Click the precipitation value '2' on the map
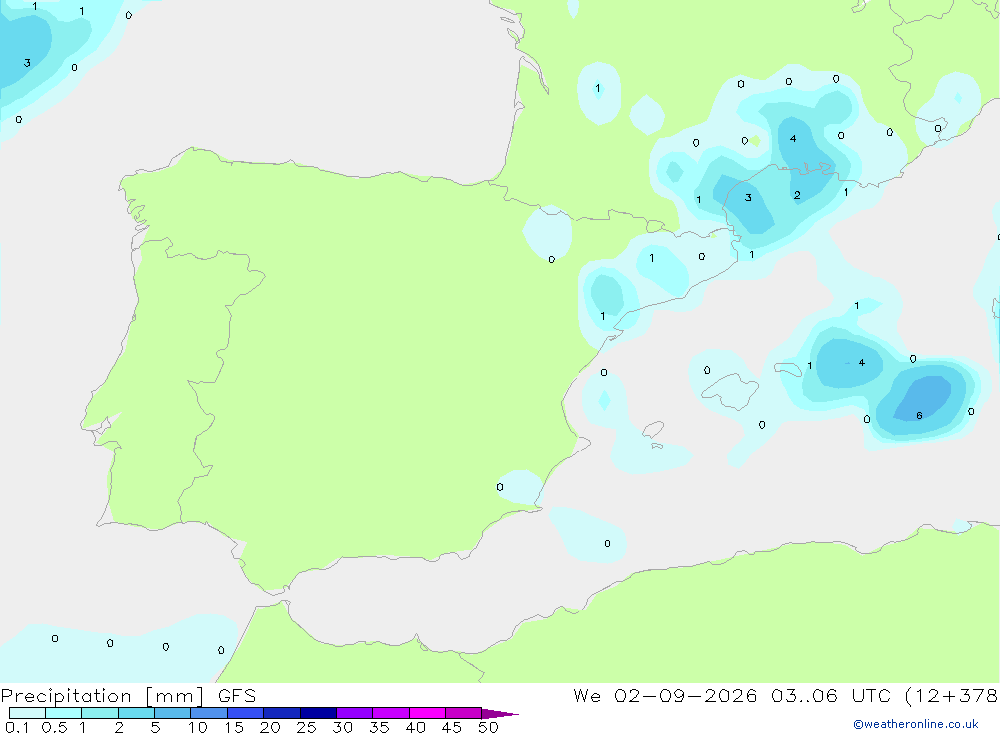1000x733 pixels. pyautogui.click(x=797, y=195)
